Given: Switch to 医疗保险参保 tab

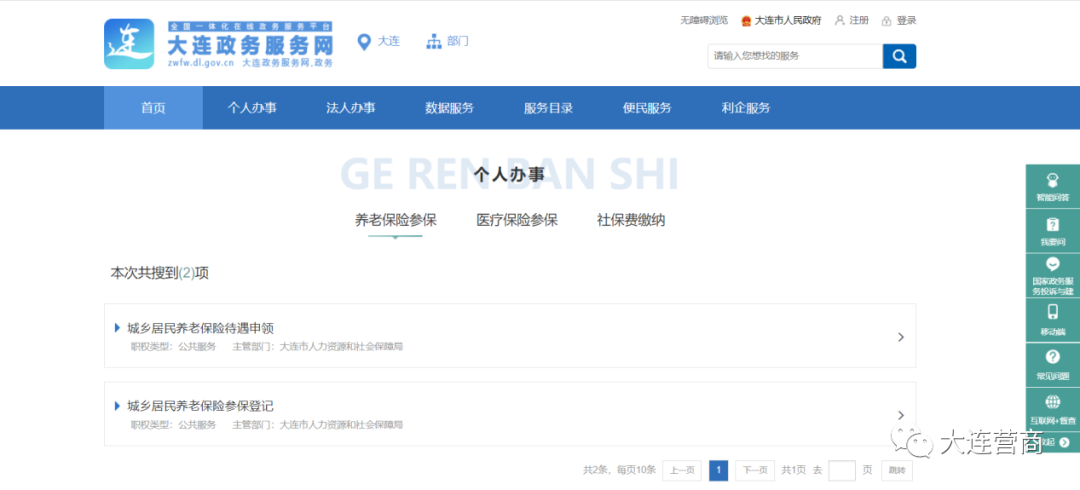Looking at the screenshot, I should [x=517, y=220].
